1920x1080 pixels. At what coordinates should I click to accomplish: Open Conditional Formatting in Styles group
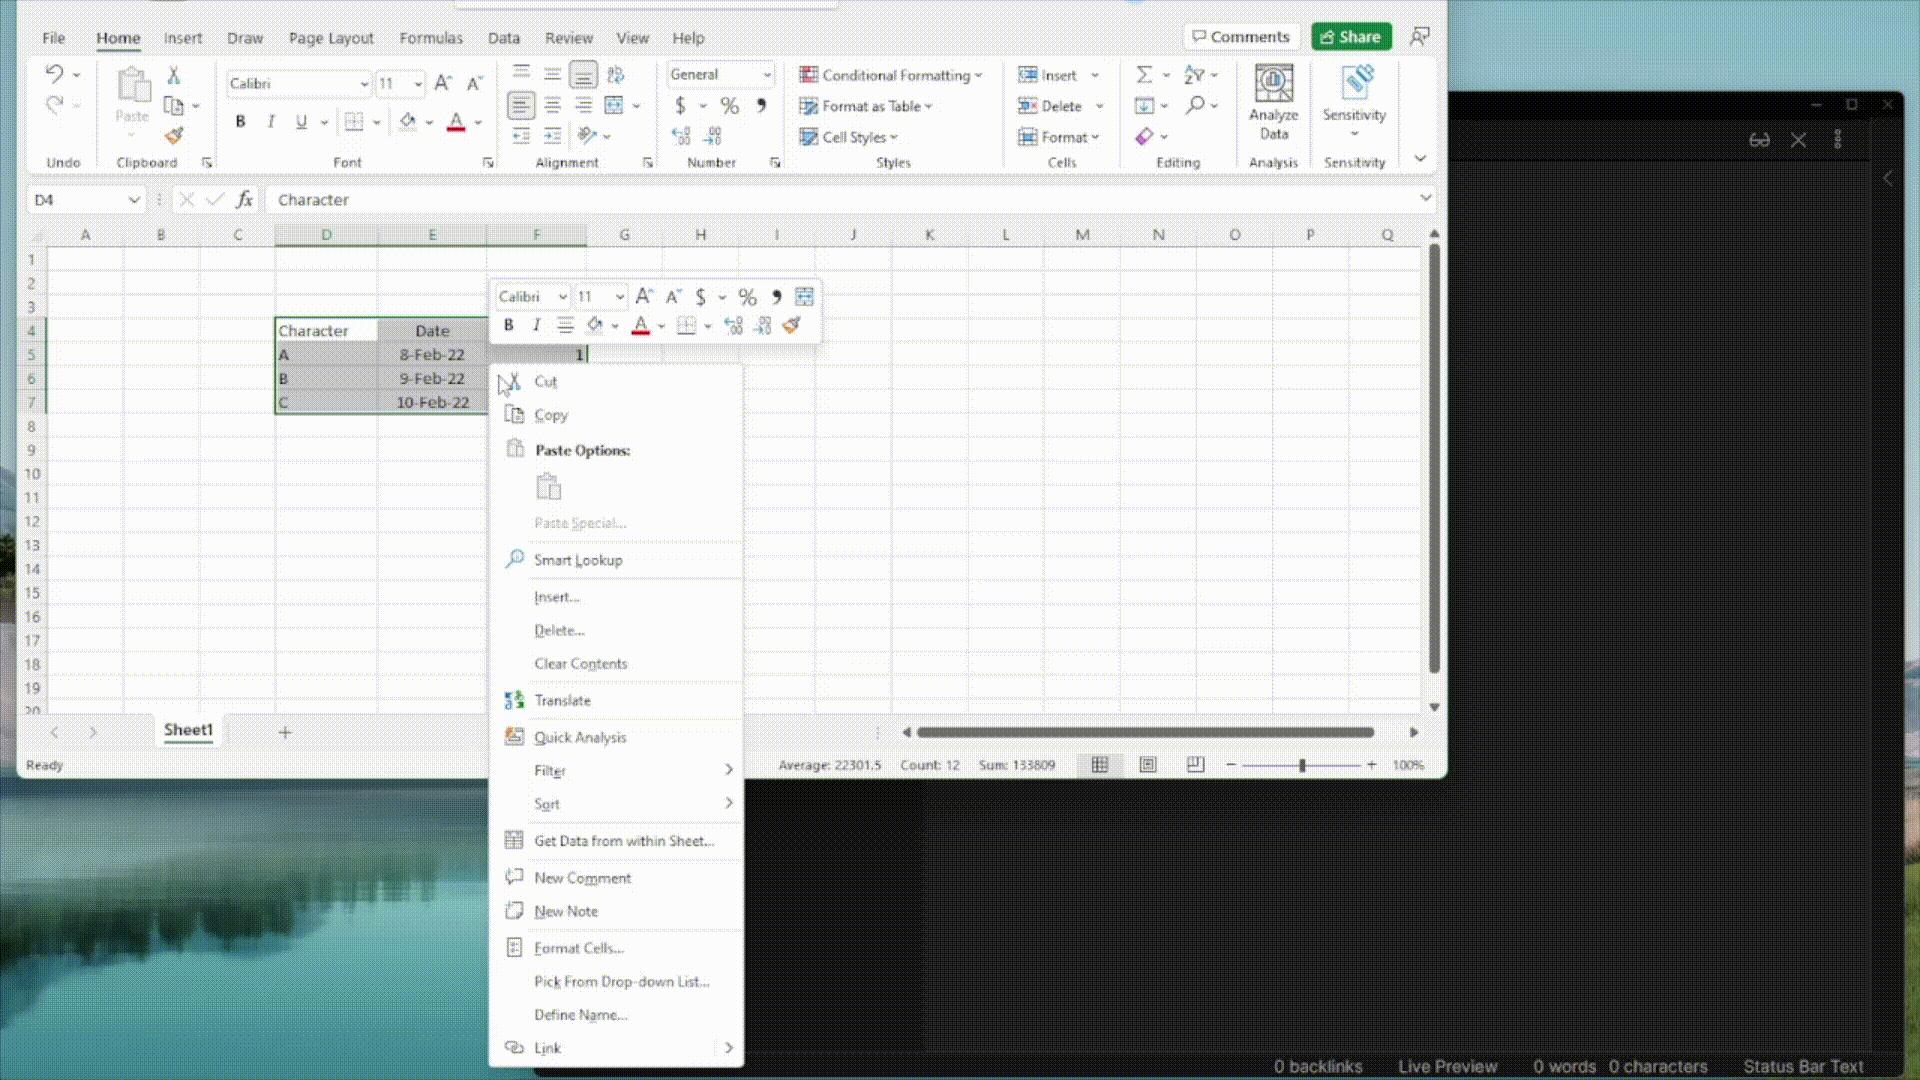(x=890, y=75)
